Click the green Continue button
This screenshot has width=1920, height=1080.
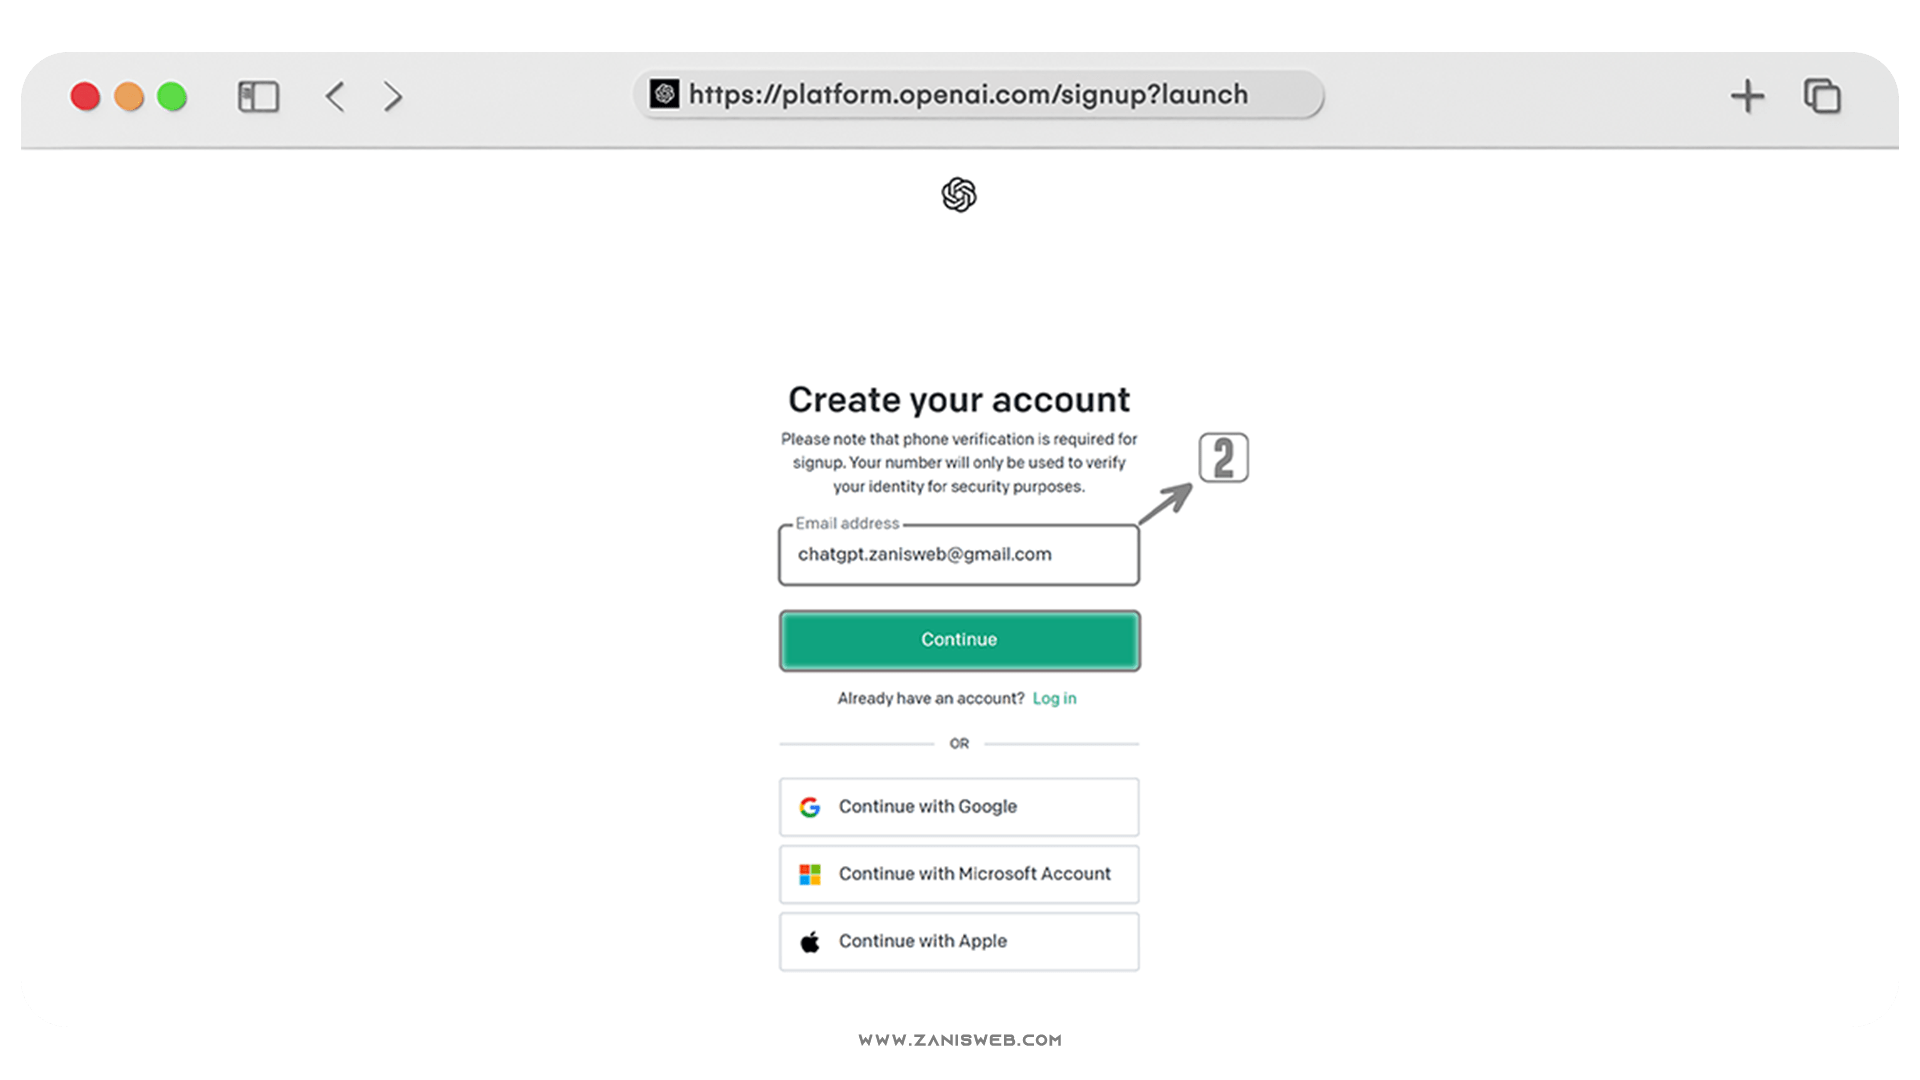pyautogui.click(x=959, y=638)
